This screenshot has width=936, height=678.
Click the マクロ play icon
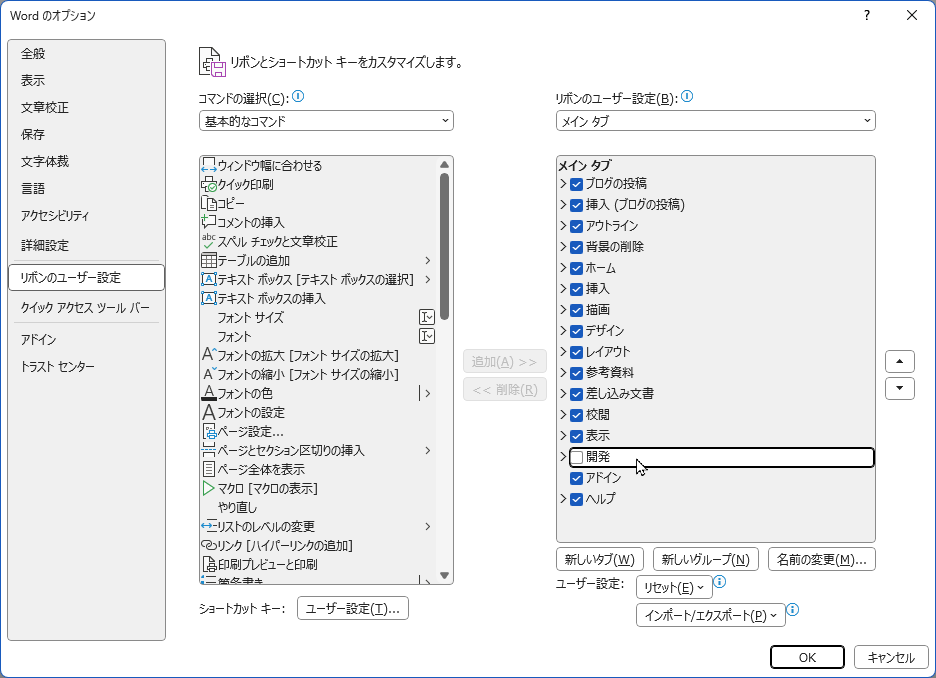point(208,488)
